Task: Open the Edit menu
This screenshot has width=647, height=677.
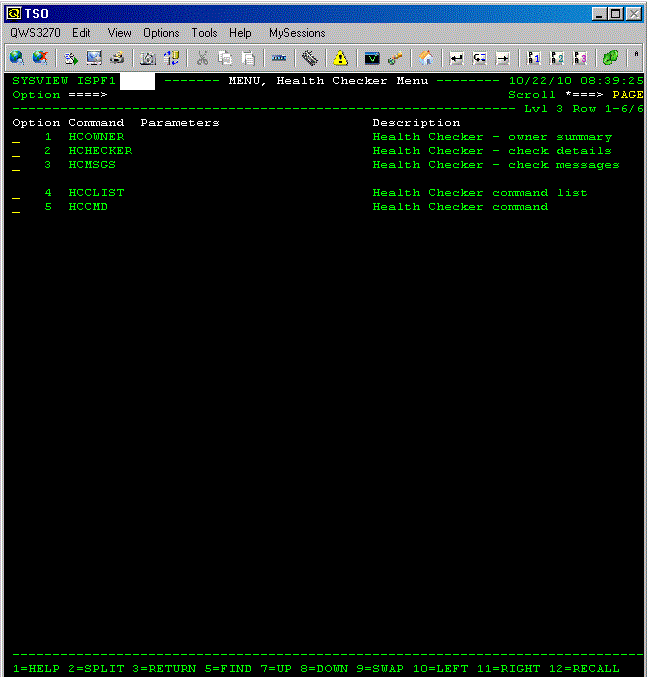Action: (x=81, y=33)
